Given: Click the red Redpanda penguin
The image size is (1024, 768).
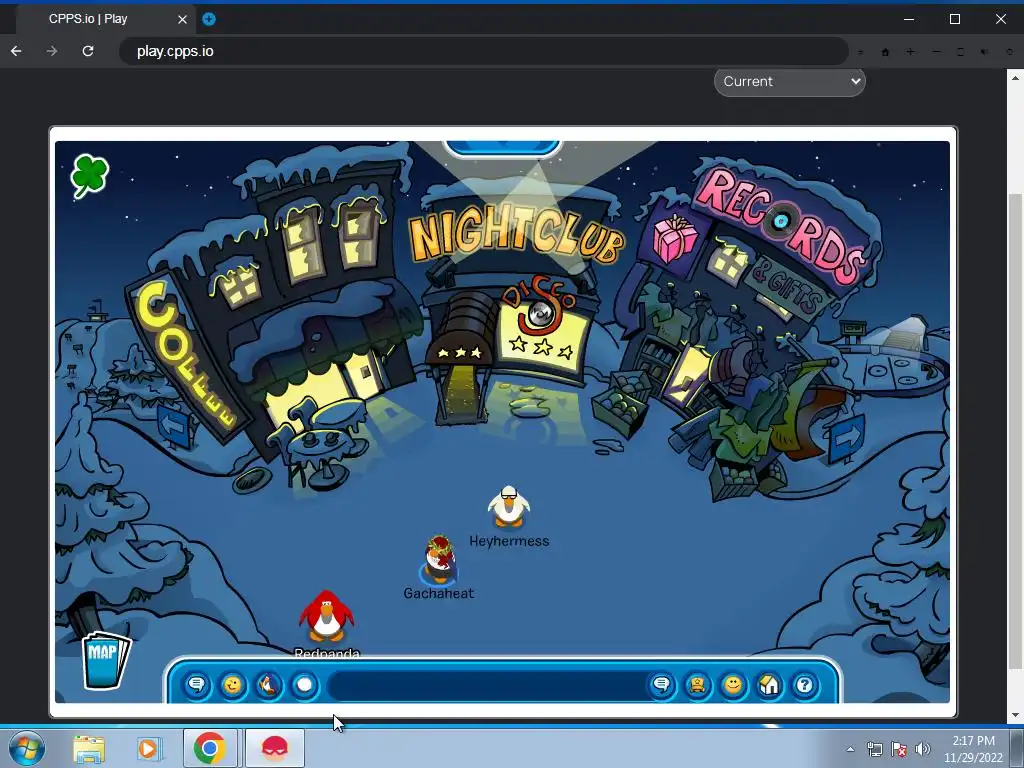Looking at the screenshot, I should (x=327, y=617).
